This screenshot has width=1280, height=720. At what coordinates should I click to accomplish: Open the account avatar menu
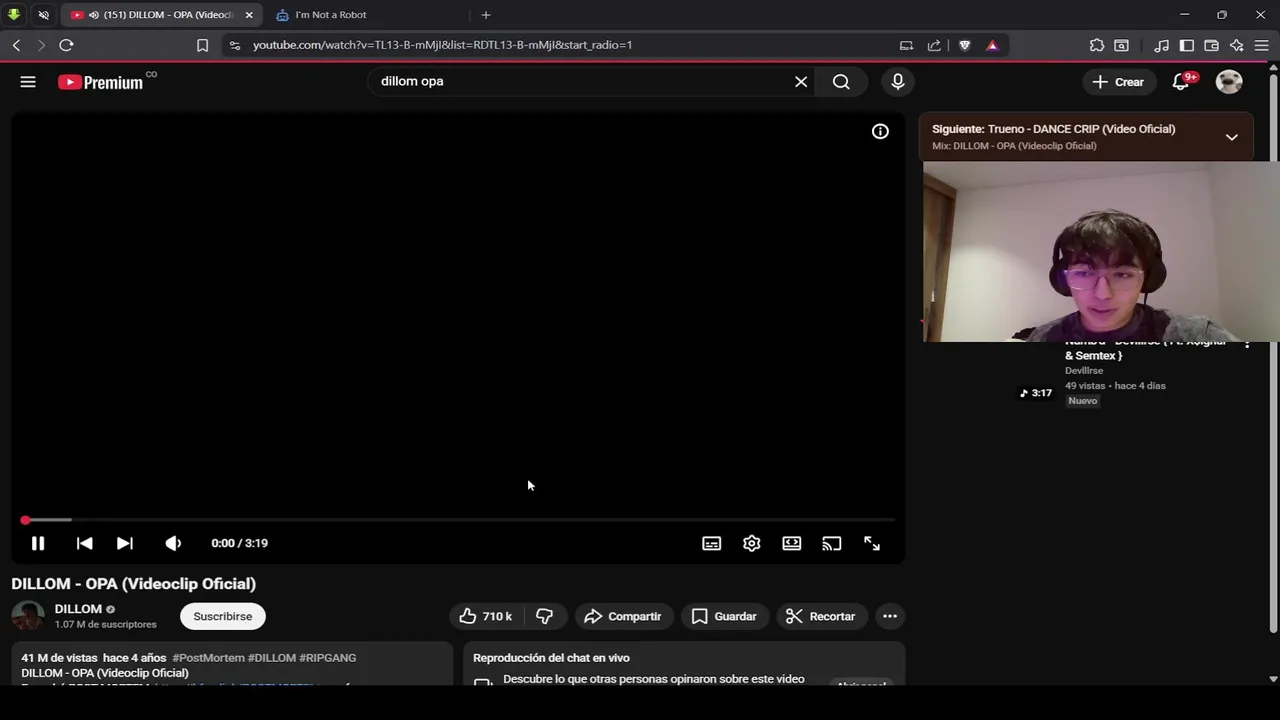[x=1229, y=82]
